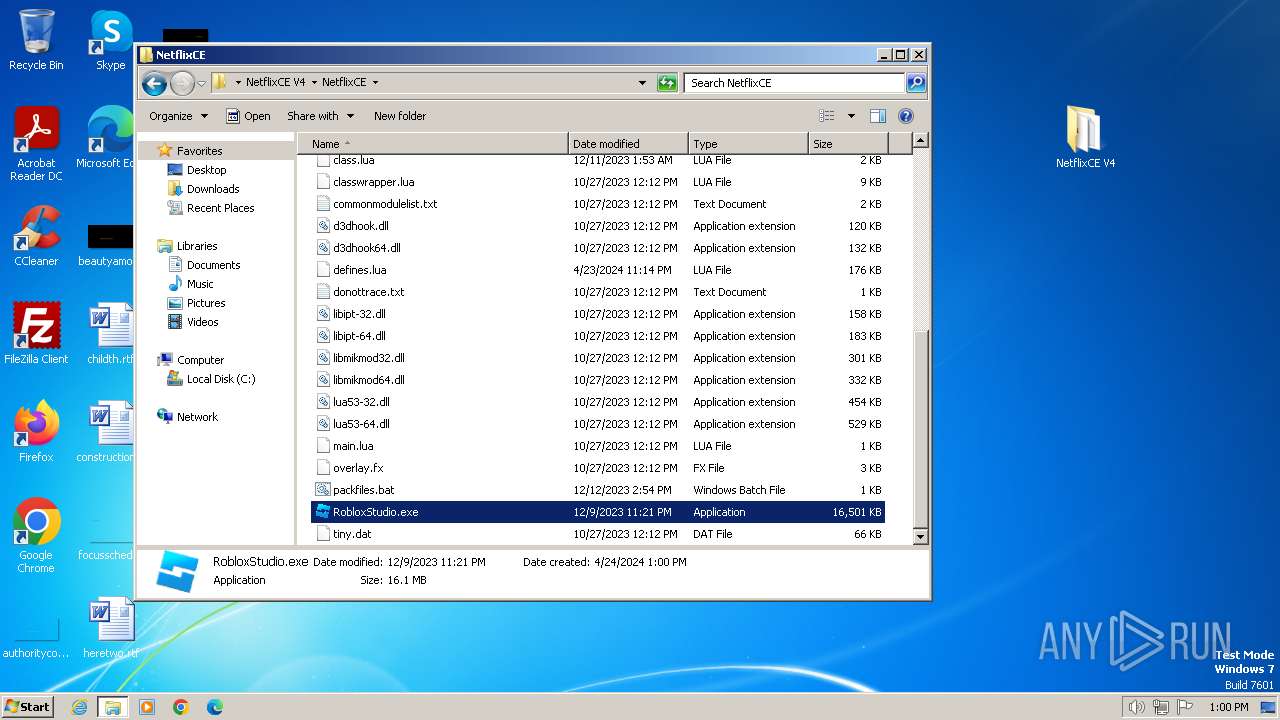Select the libmikmod64.dll file icon
This screenshot has height=720, width=1280.
click(x=323, y=380)
